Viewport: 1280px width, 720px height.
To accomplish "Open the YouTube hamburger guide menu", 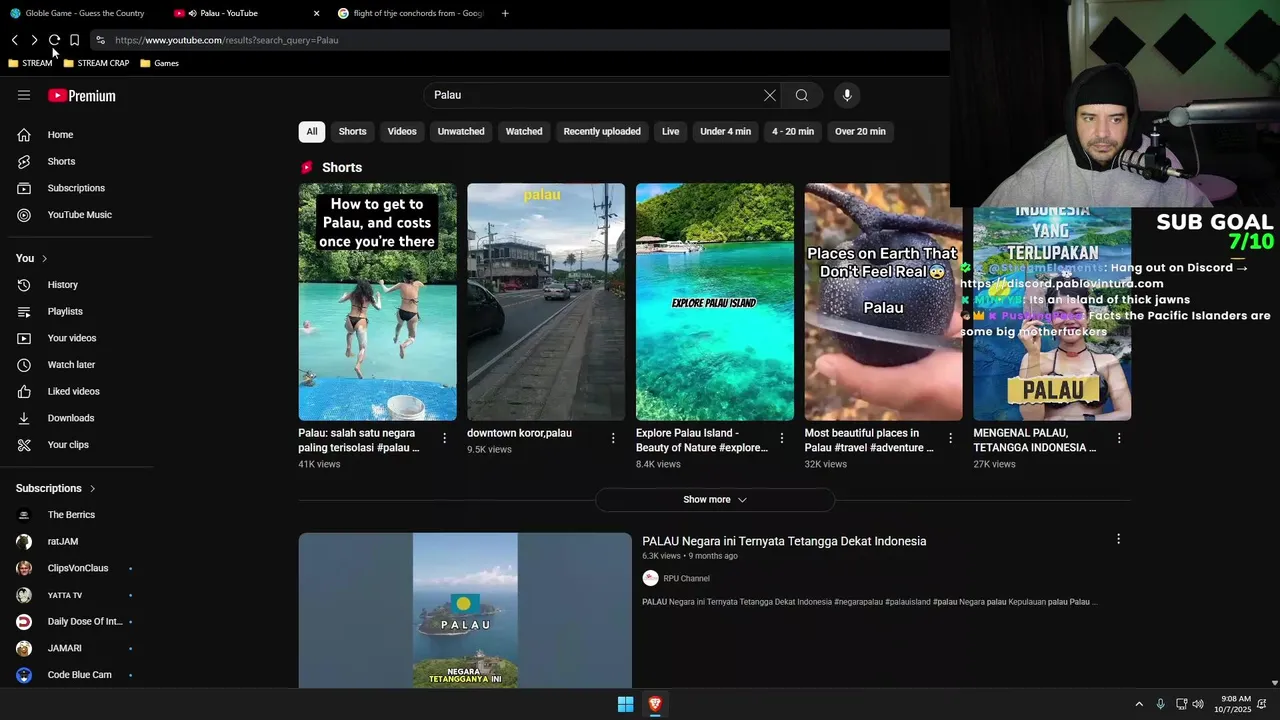I will tap(24, 95).
